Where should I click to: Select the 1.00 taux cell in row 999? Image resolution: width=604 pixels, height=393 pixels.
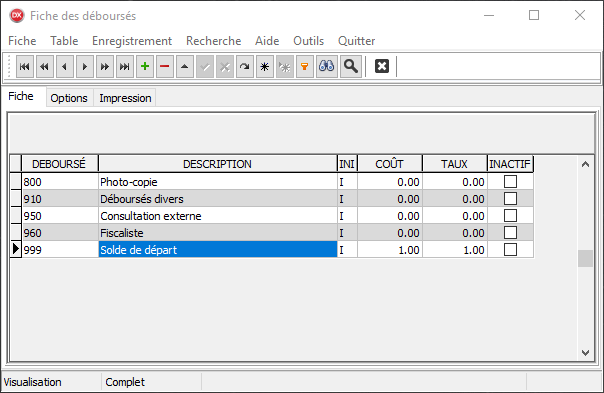coord(455,250)
